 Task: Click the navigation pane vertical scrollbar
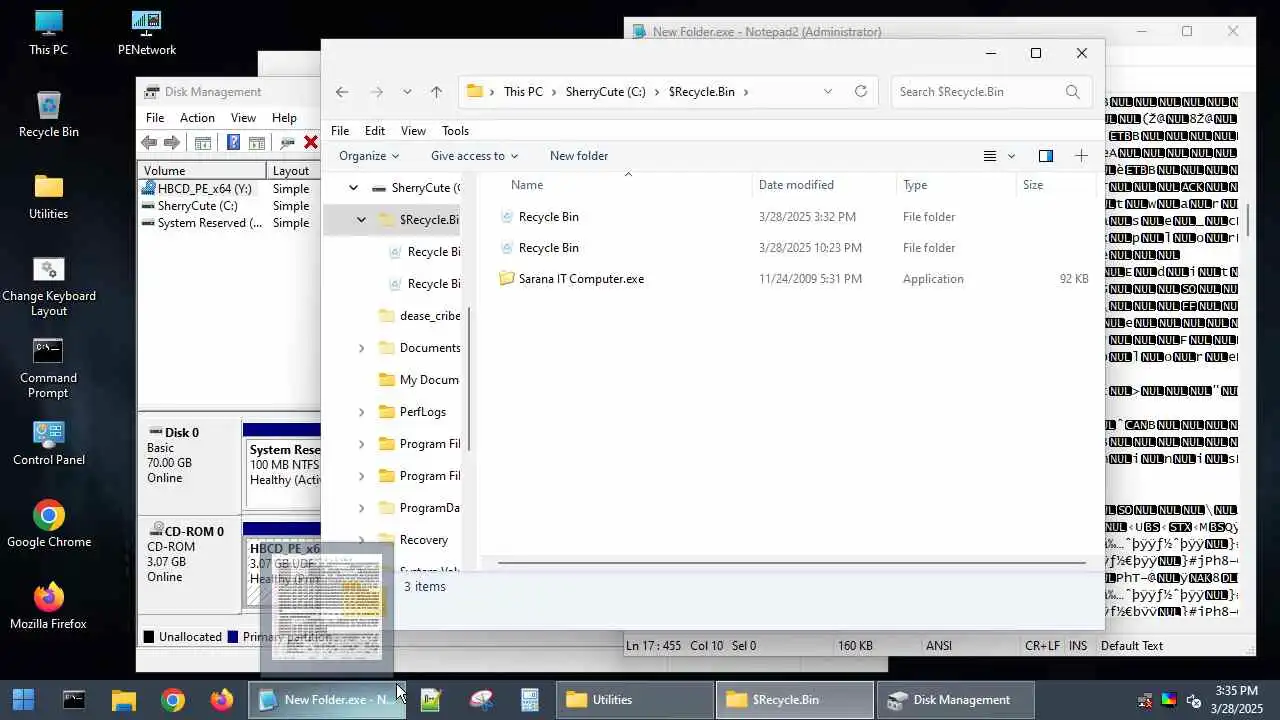coord(467,380)
